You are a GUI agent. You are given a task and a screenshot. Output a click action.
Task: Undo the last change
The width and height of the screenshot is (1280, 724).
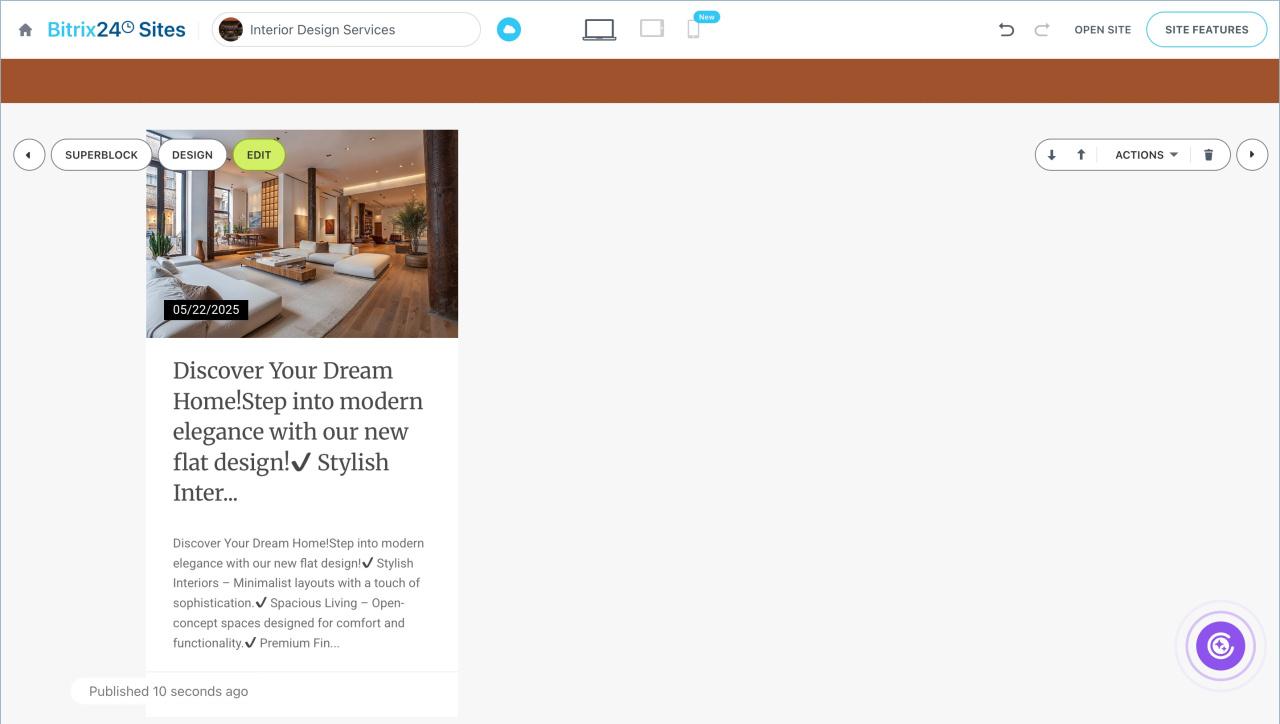(1006, 30)
